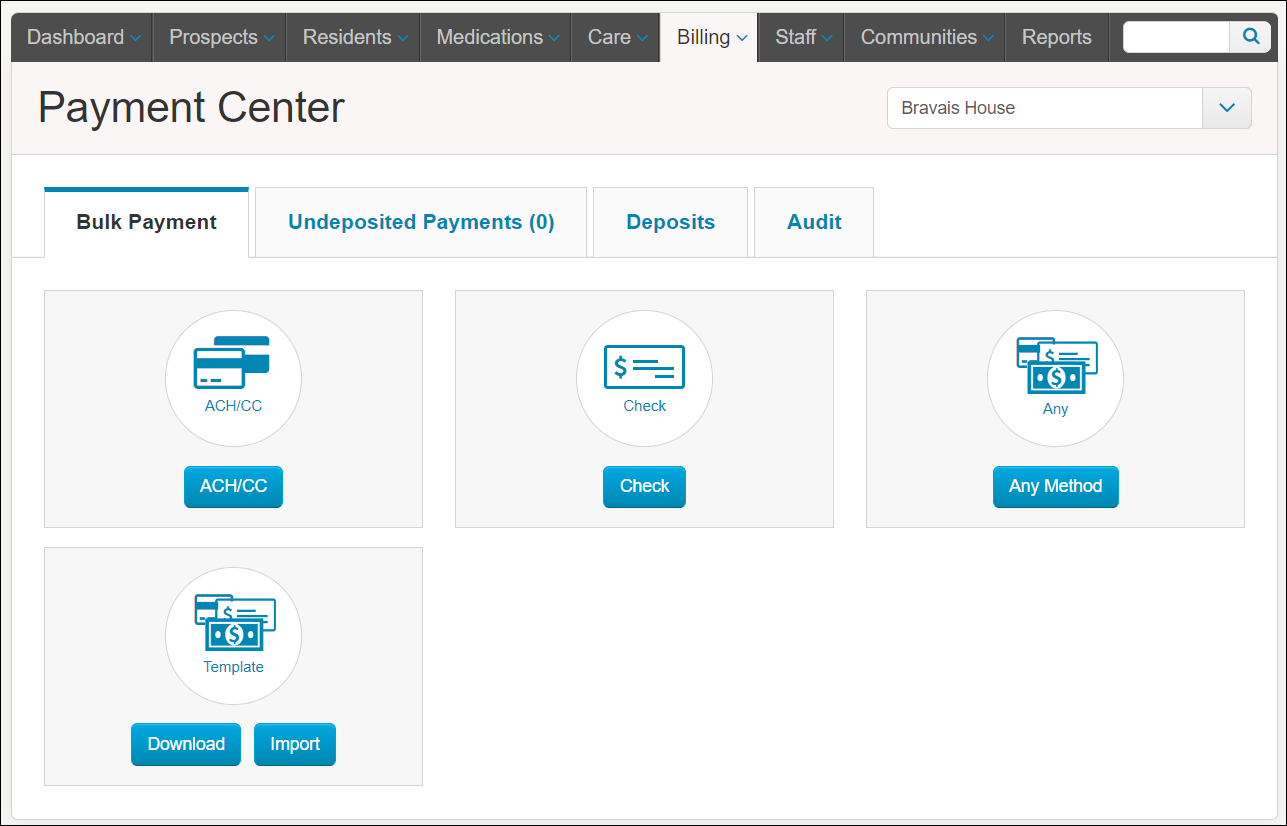The width and height of the screenshot is (1287, 826).
Task: Open the community selector chevron icon
Action: pos(1226,107)
